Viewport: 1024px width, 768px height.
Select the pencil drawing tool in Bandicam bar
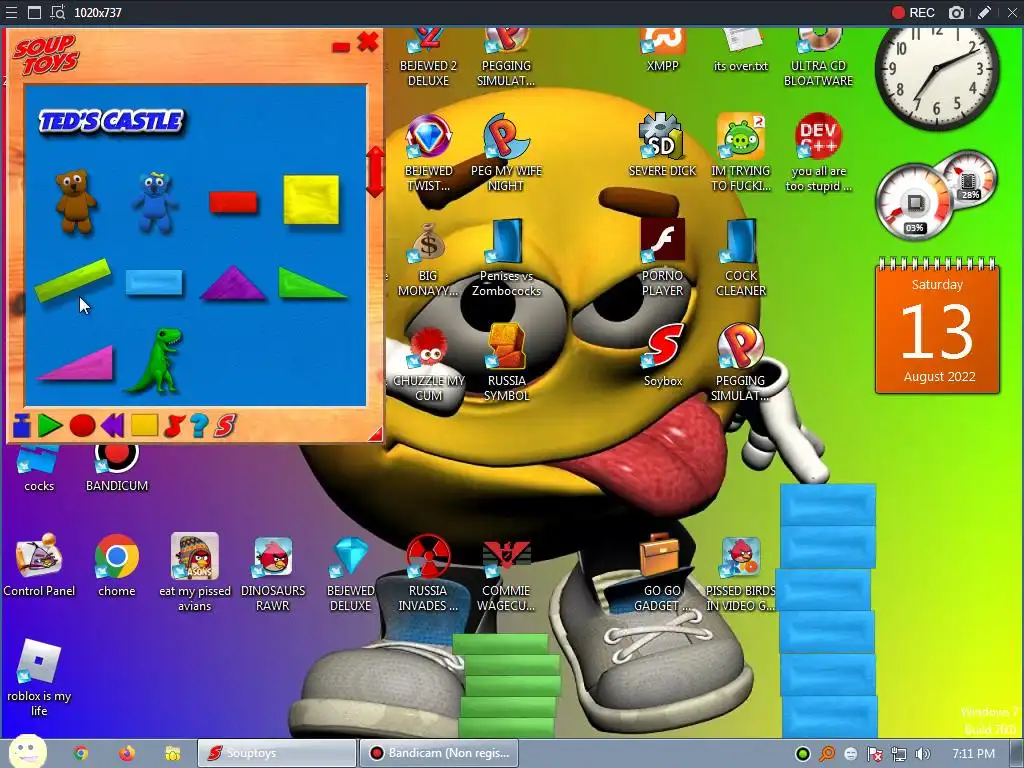(x=984, y=12)
